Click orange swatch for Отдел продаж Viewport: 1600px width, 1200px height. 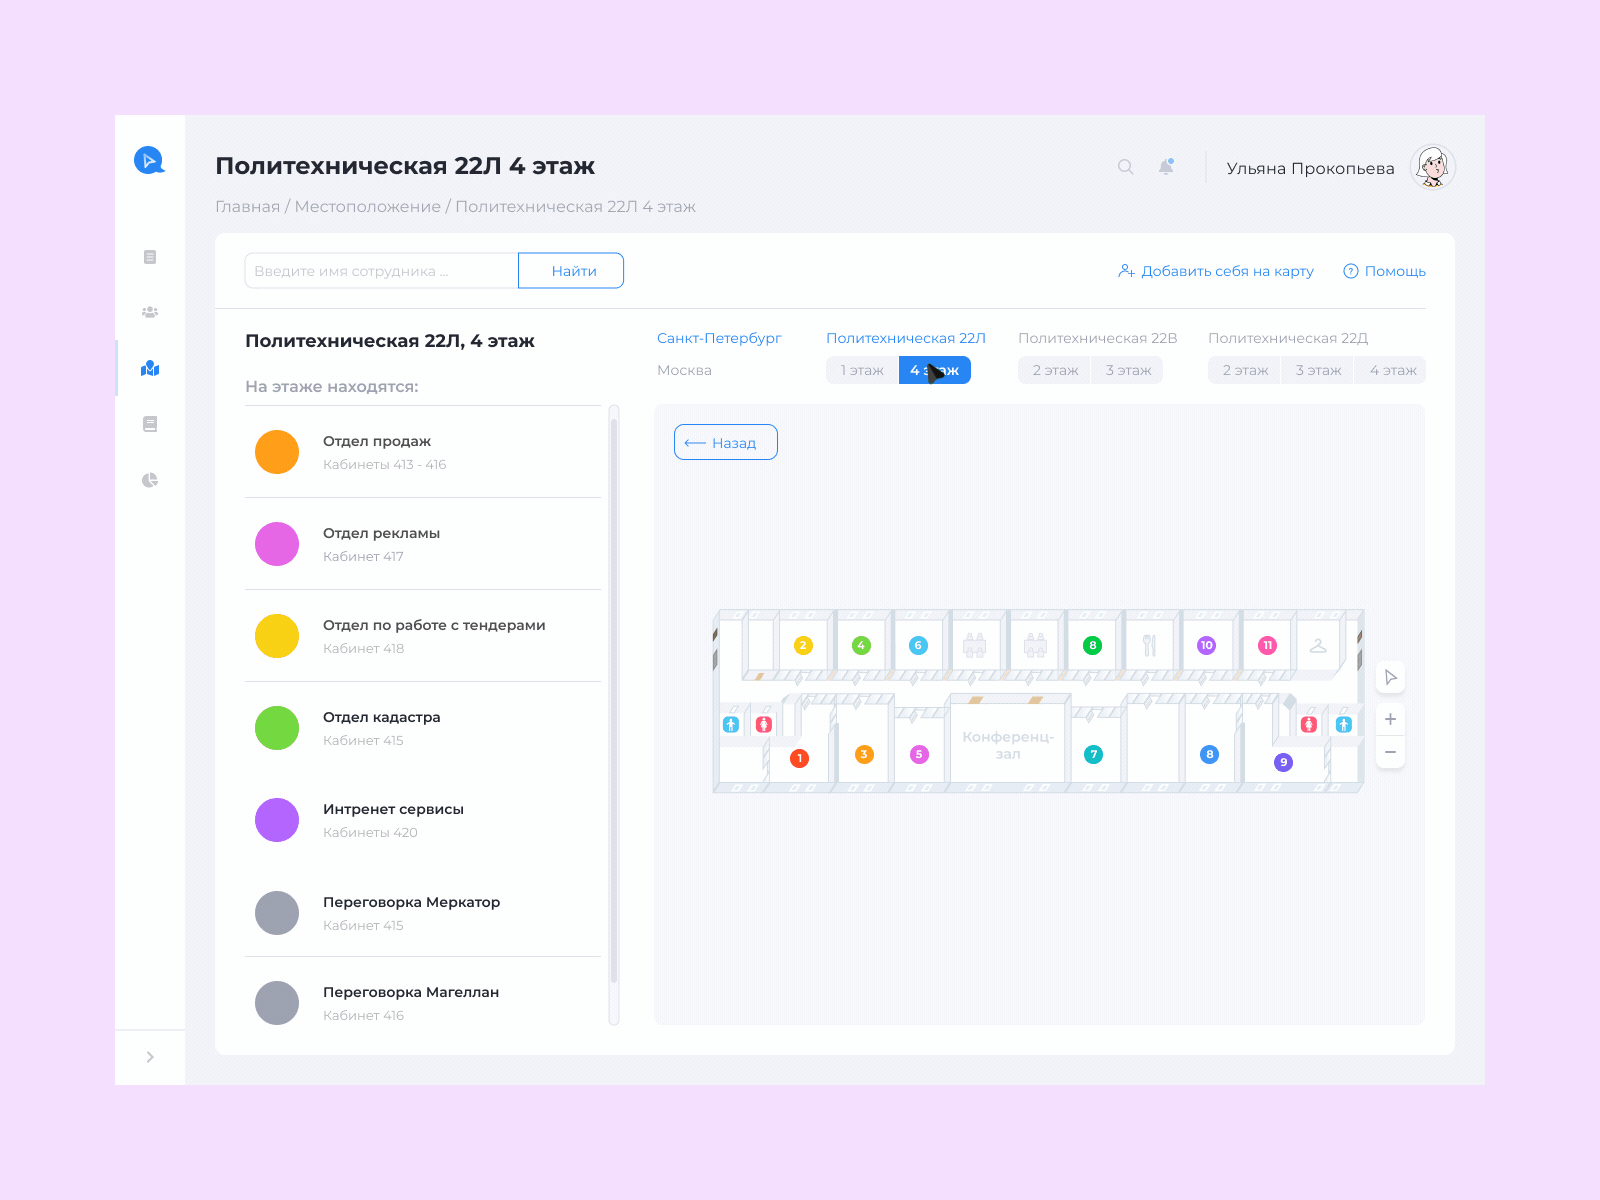pyautogui.click(x=277, y=452)
